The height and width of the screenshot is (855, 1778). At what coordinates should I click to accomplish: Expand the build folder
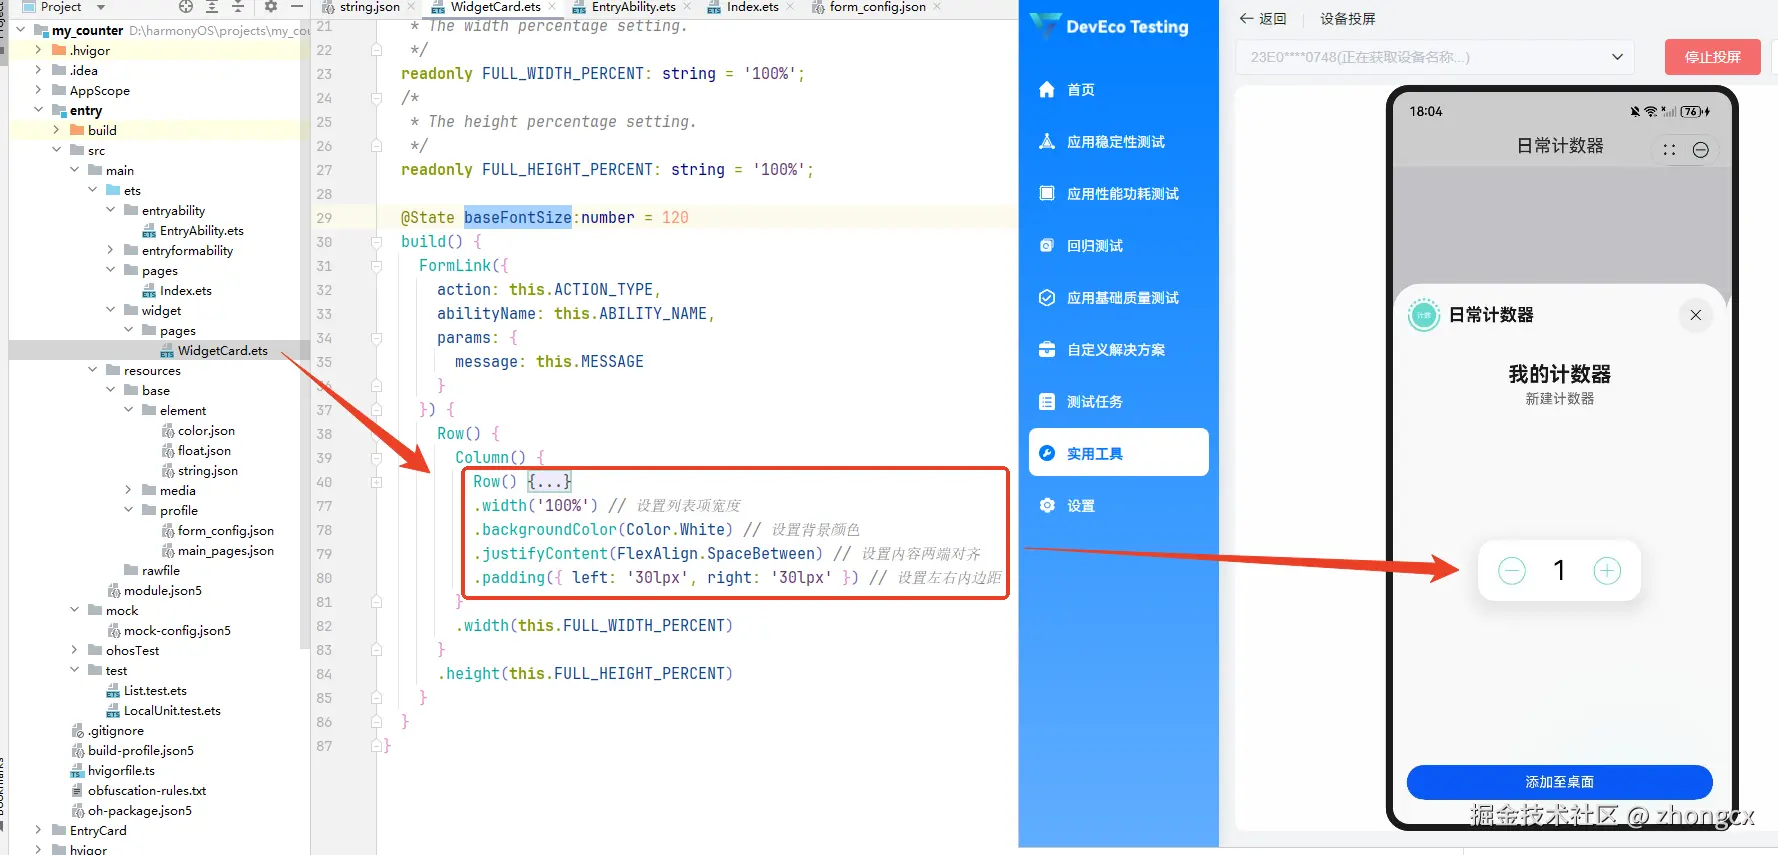[x=57, y=130]
